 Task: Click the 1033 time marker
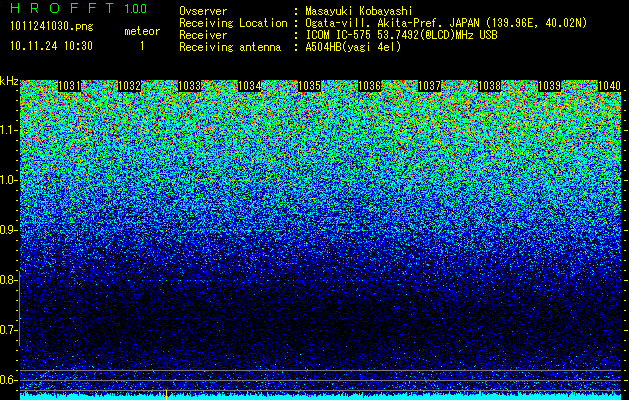pos(189,86)
